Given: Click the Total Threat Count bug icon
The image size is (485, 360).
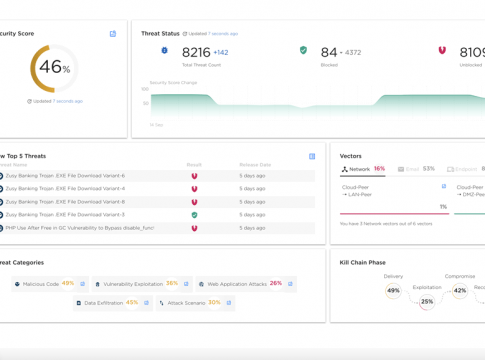Looking at the screenshot, I should (164, 50).
